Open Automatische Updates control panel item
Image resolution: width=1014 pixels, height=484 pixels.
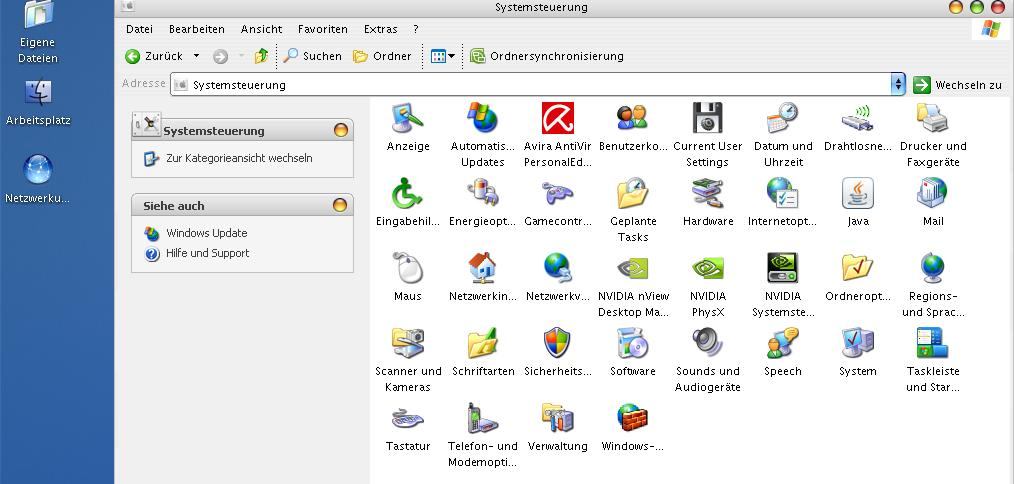[x=482, y=118]
